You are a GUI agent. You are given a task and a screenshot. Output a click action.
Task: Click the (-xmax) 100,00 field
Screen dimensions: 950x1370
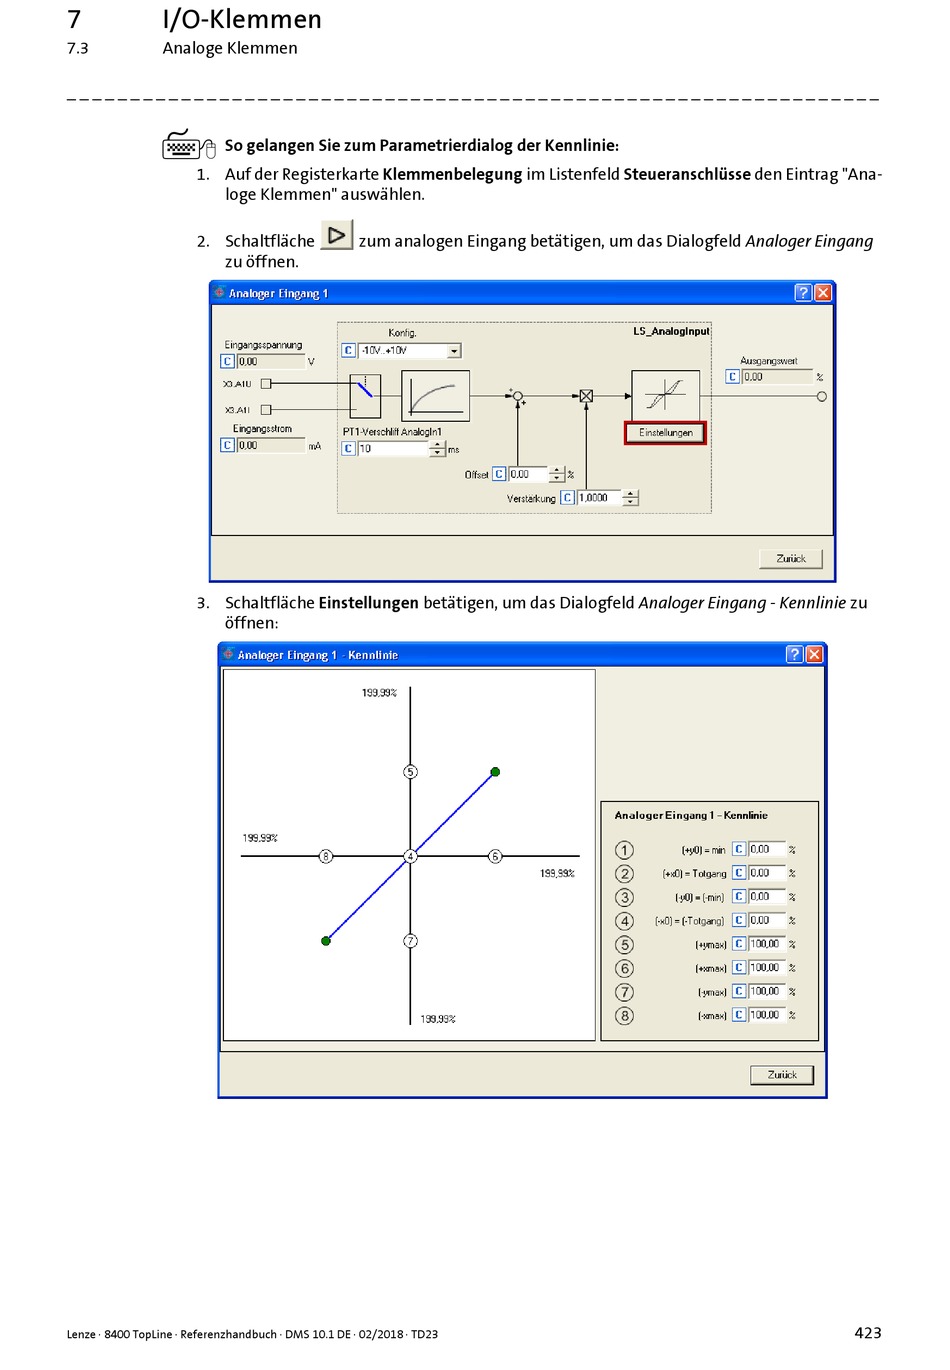[767, 1014]
